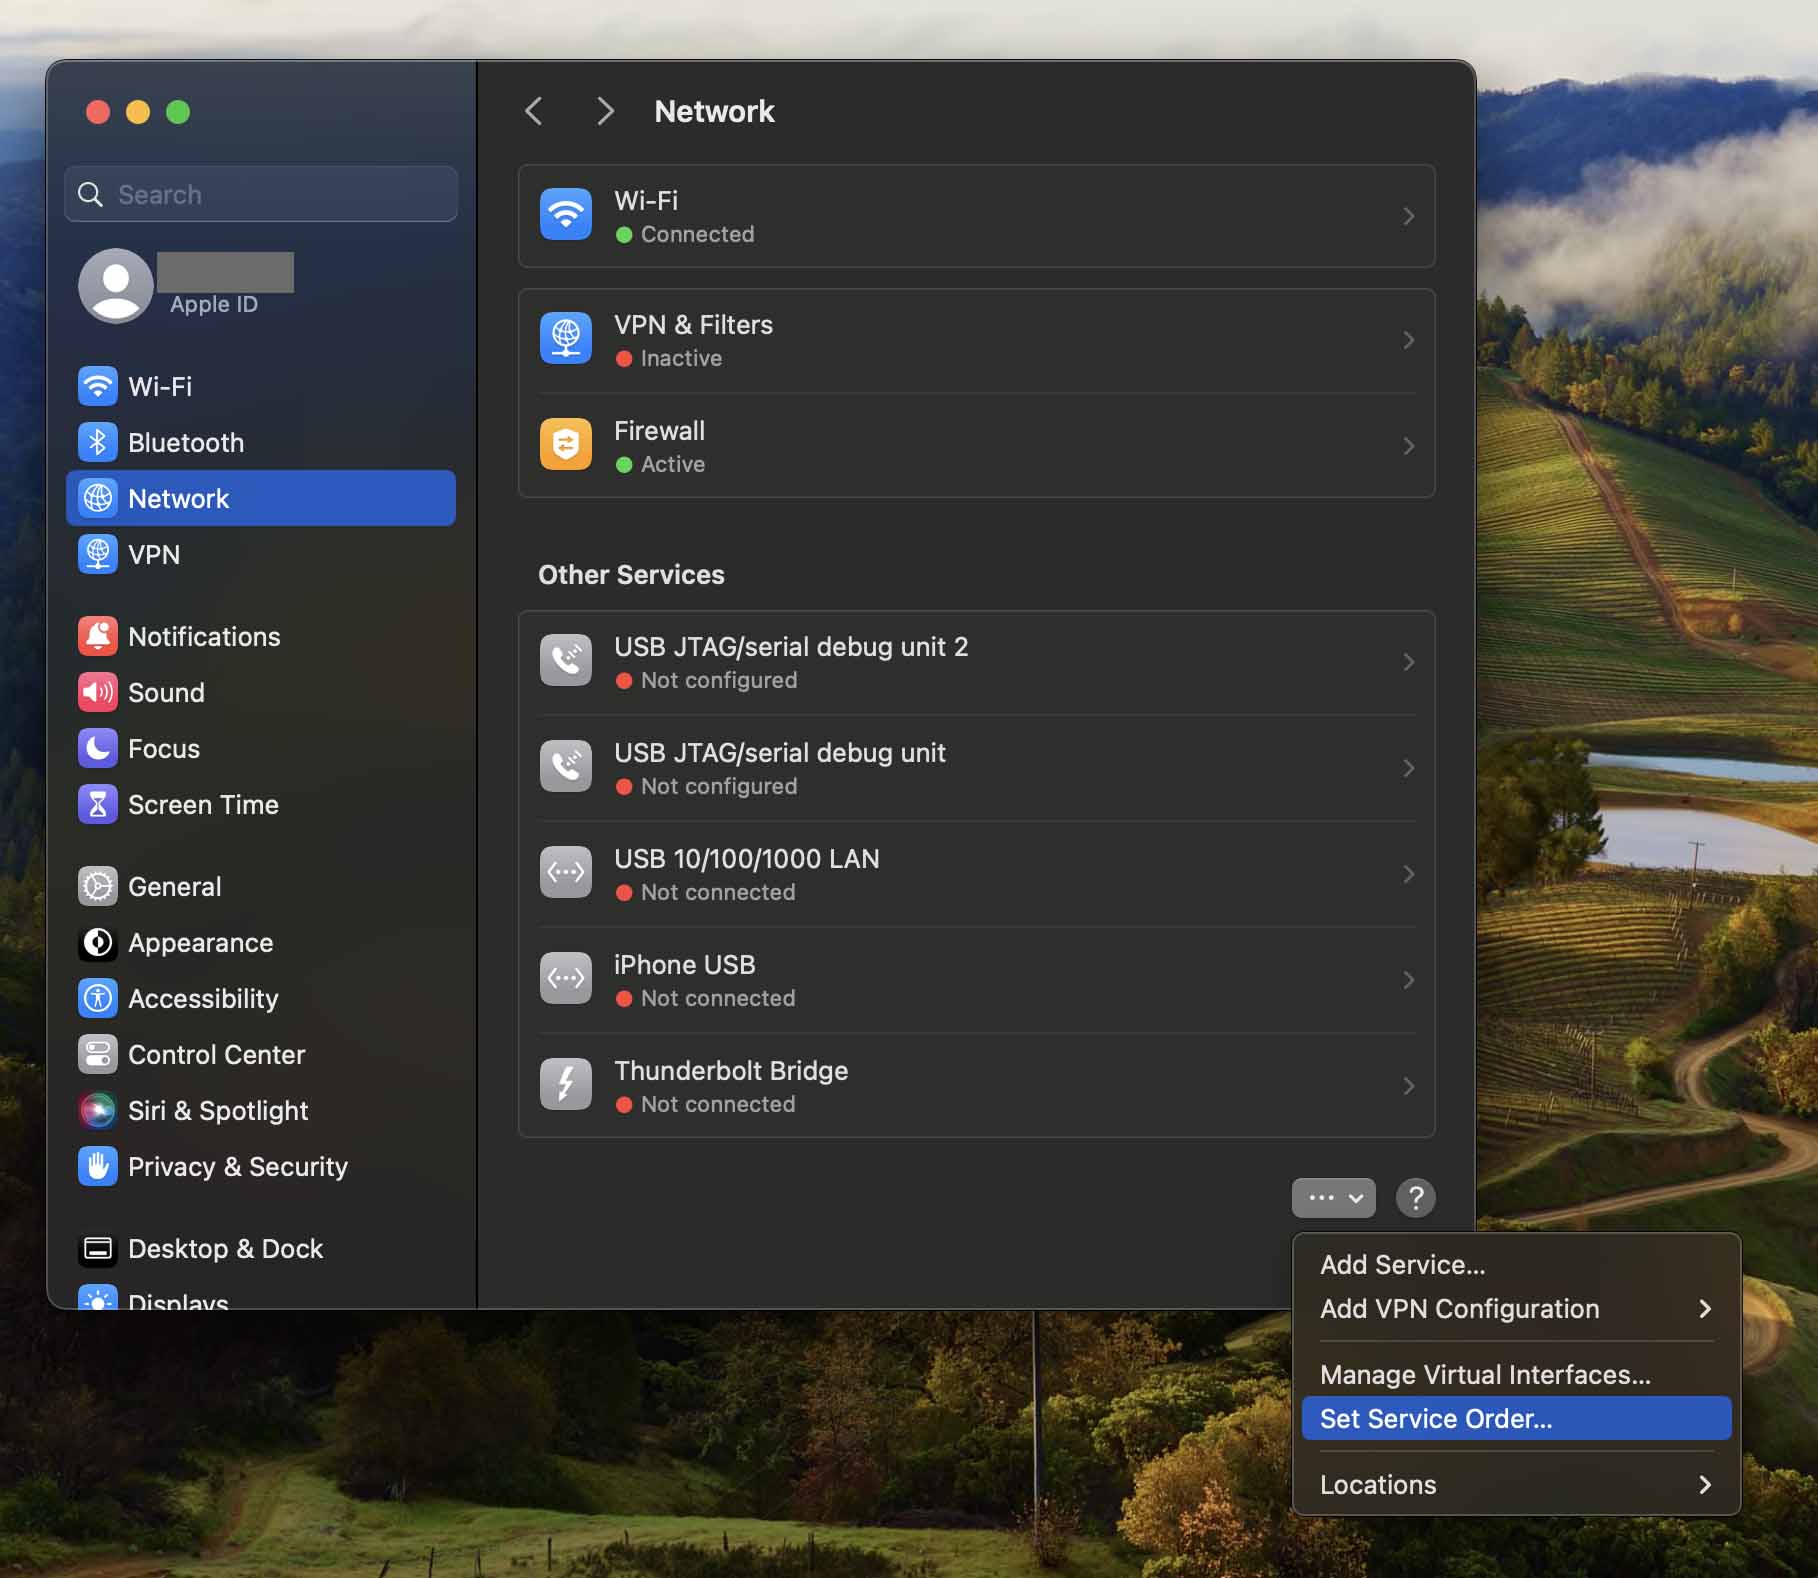This screenshot has width=1818, height=1578.
Task: Click the Screen Time hourglass icon
Action: [x=98, y=804]
